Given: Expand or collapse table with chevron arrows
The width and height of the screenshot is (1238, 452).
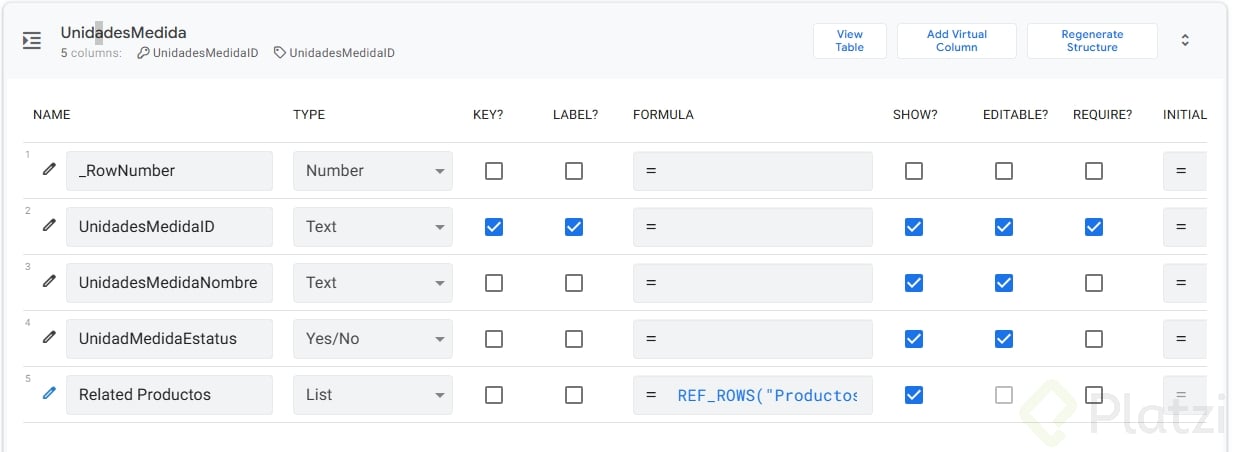Looking at the screenshot, I should tap(1185, 41).
